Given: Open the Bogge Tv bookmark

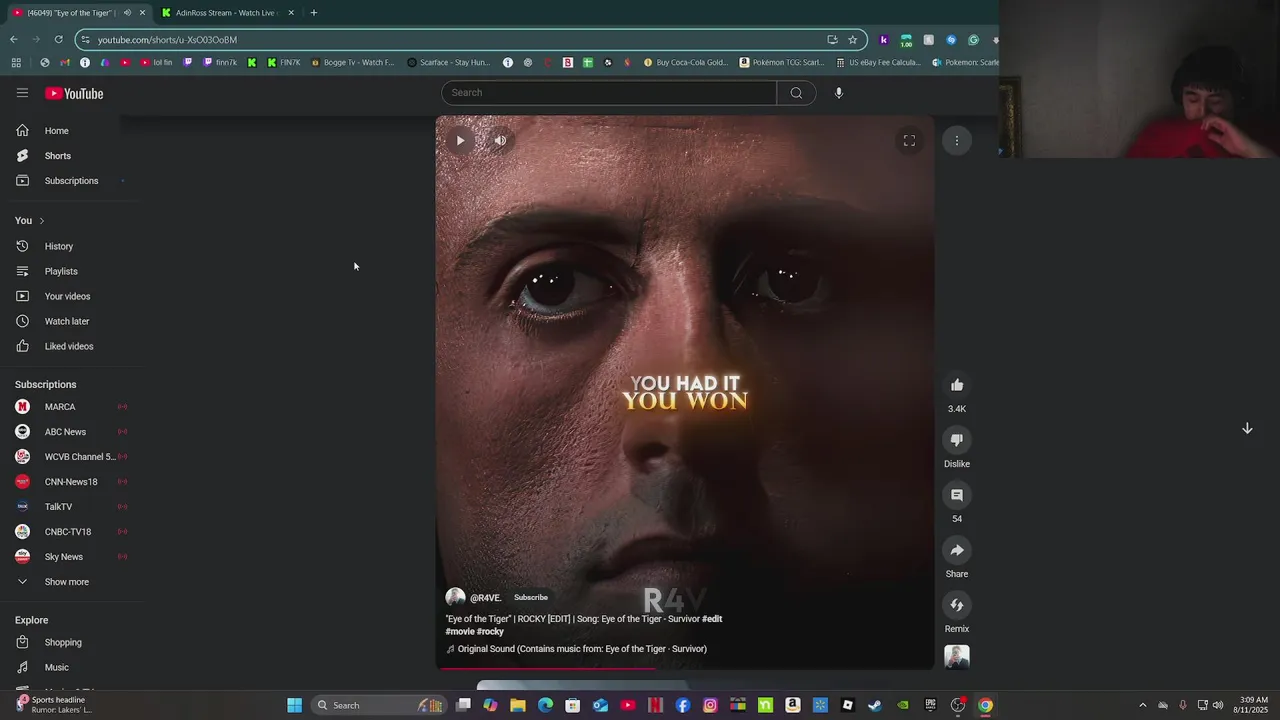Looking at the screenshot, I should (352, 62).
